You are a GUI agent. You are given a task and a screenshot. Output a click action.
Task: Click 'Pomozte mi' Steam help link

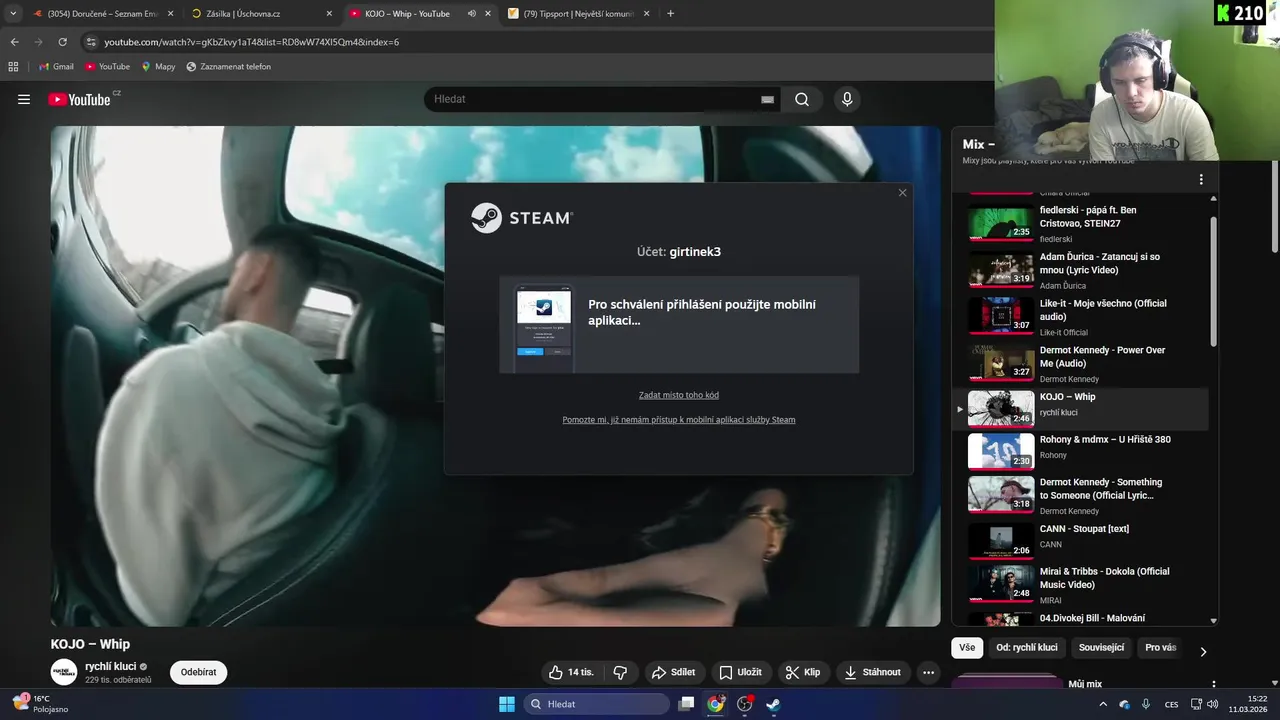[x=679, y=420]
